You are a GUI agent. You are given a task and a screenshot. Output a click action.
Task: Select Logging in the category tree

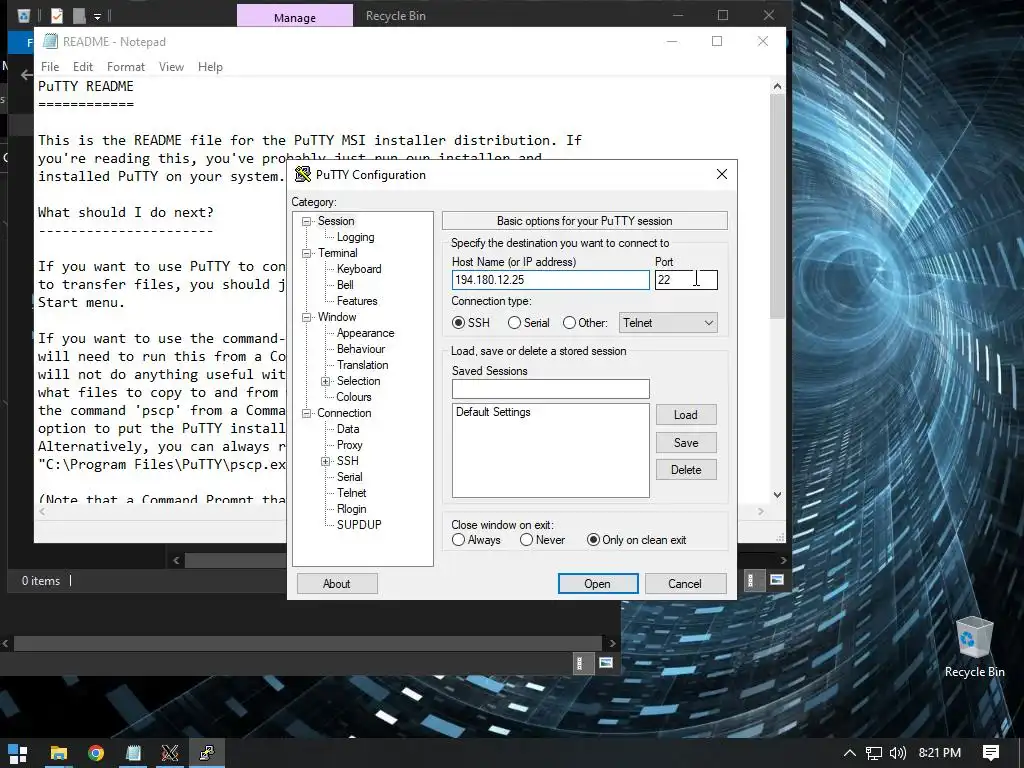[x=355, y=237]
